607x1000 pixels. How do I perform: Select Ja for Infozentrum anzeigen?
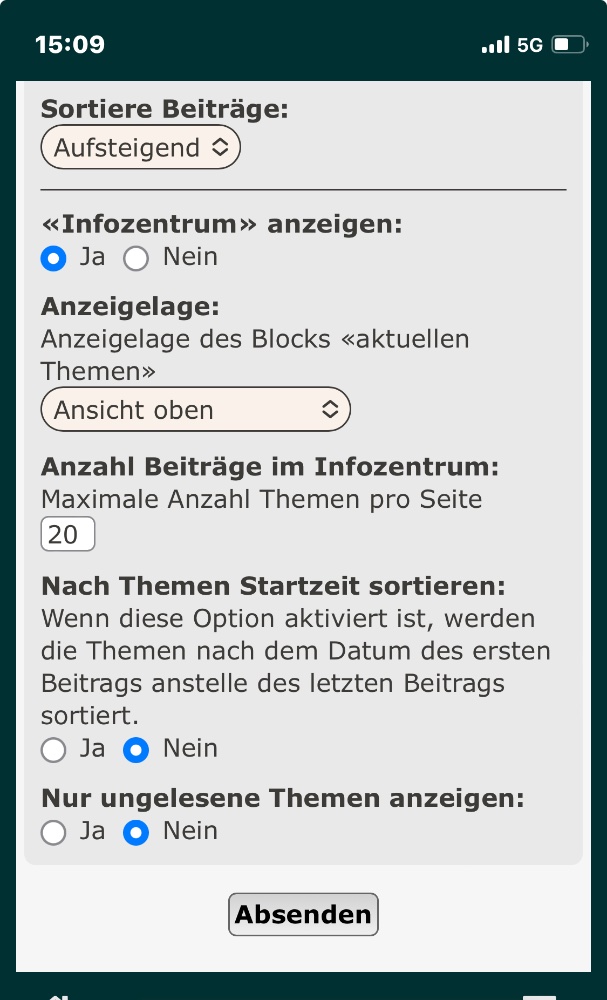(53, 258)
